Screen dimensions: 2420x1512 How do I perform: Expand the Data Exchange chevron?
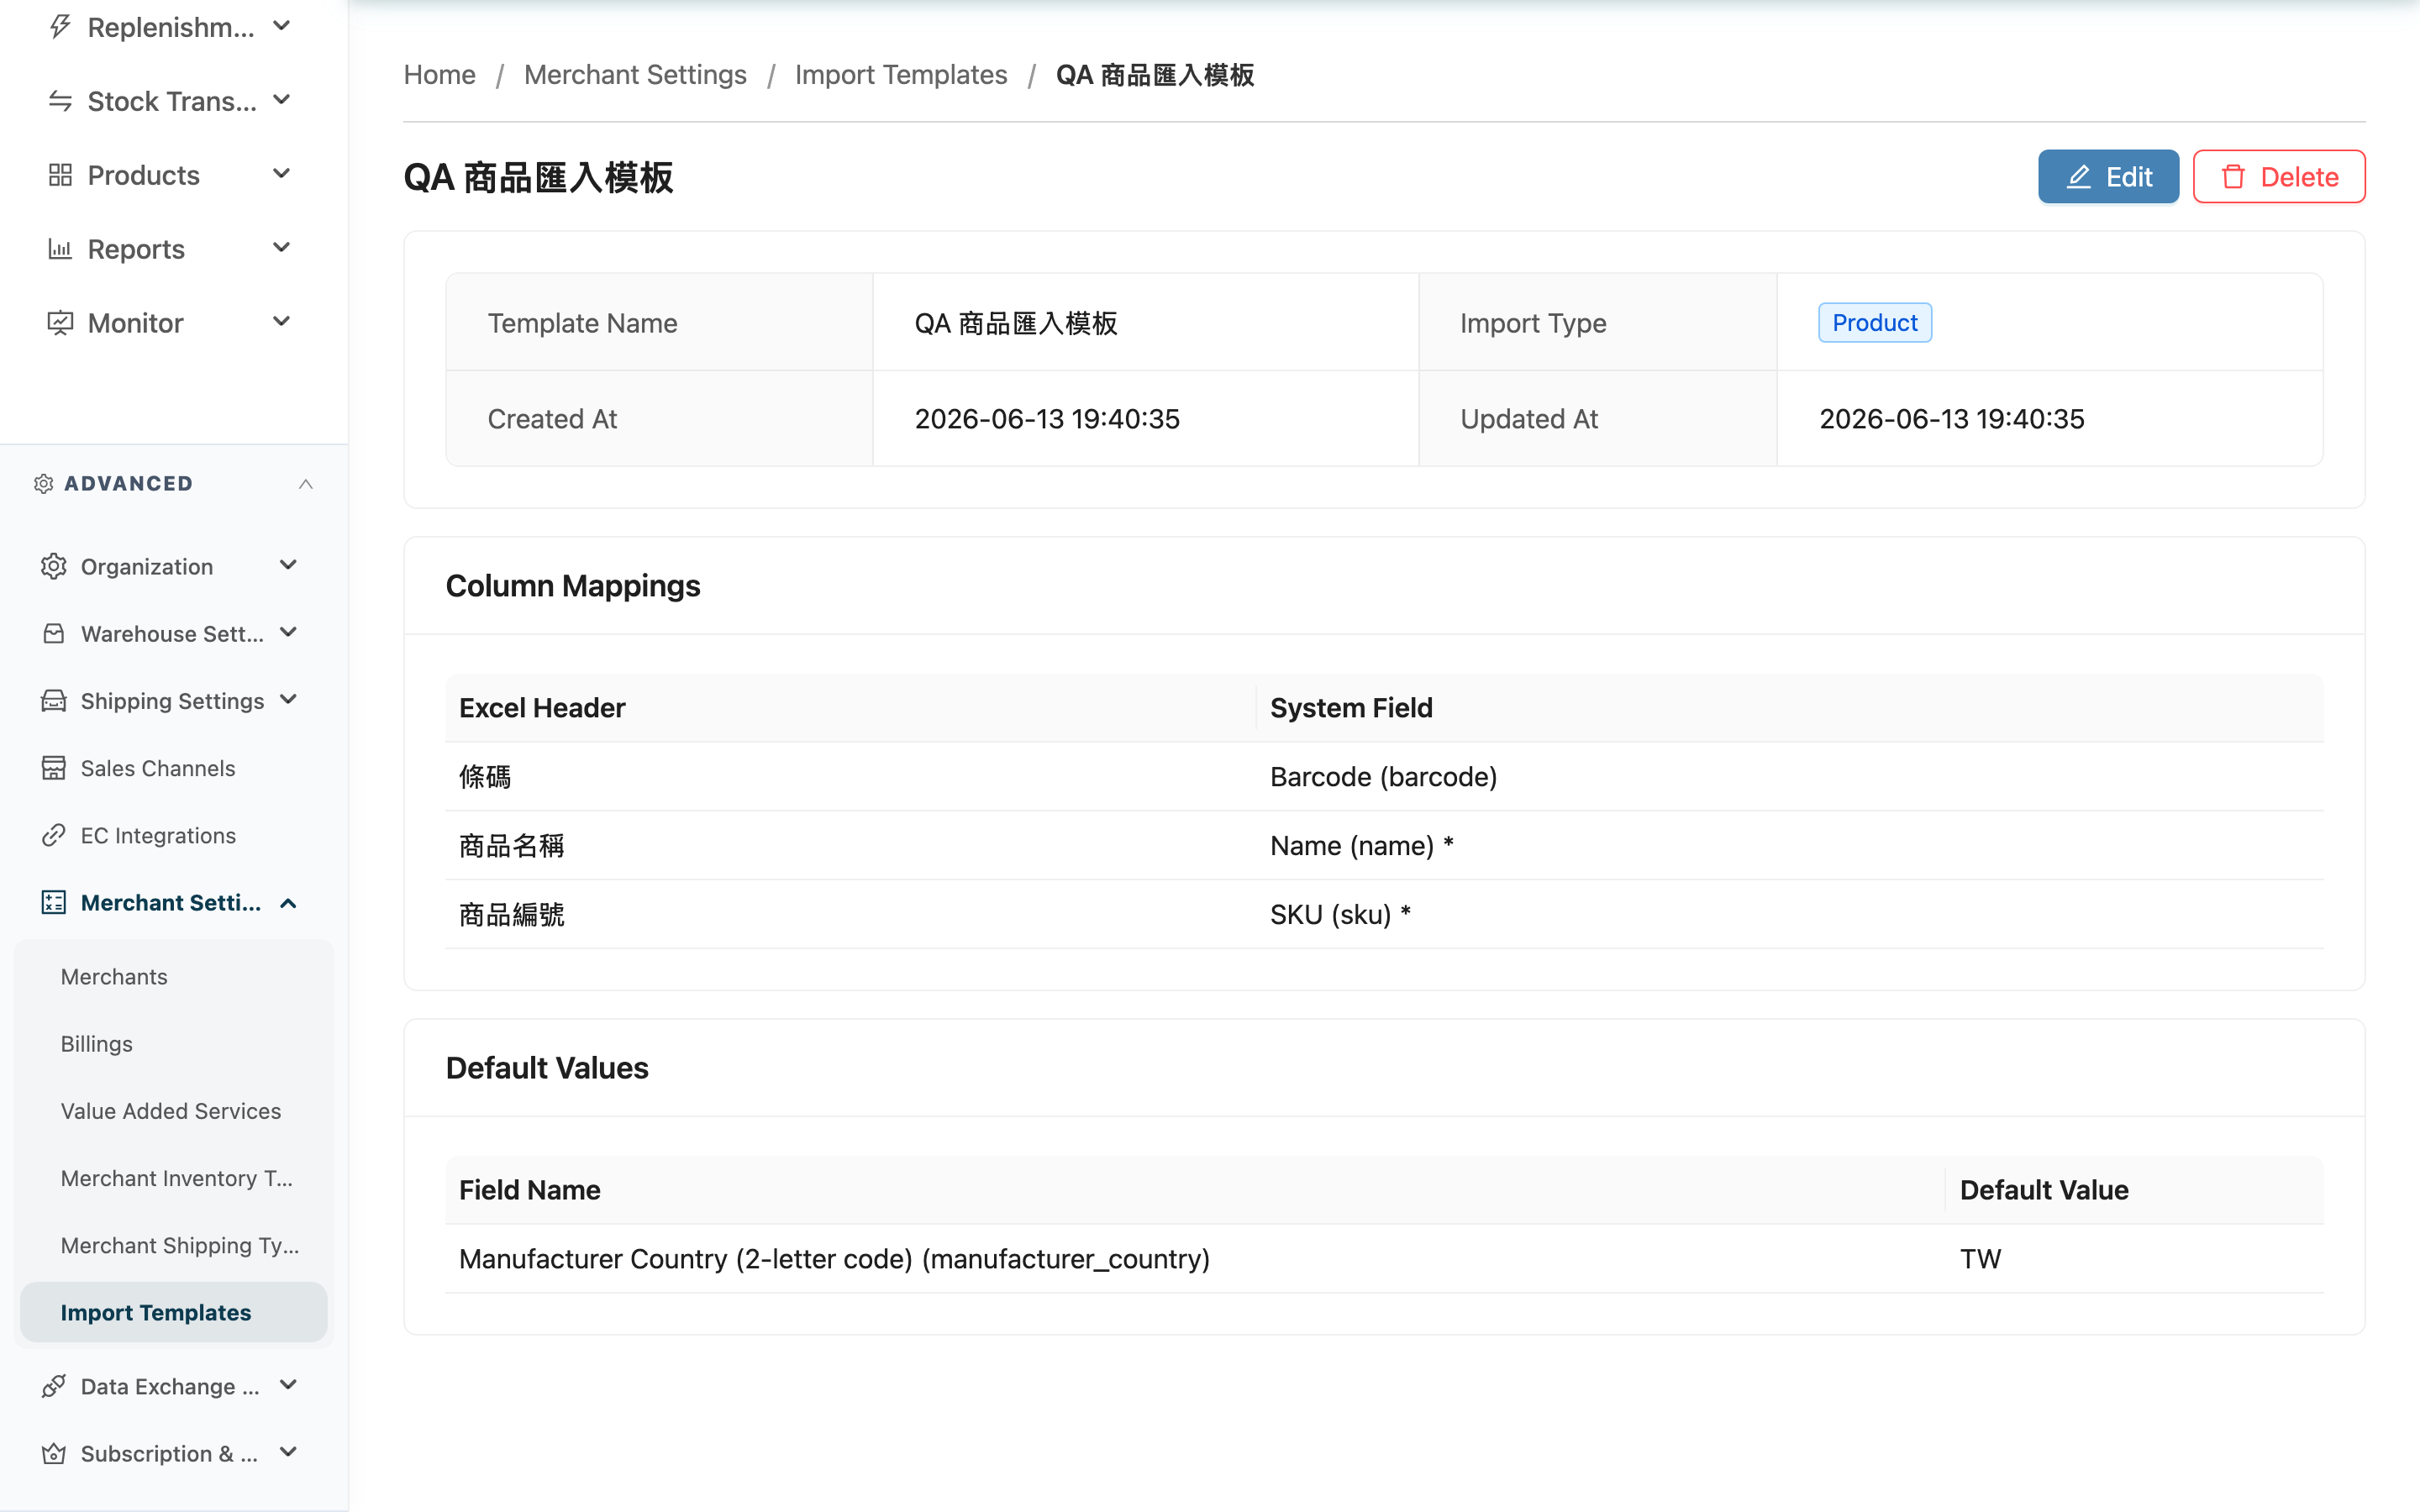coord(289,1385)
